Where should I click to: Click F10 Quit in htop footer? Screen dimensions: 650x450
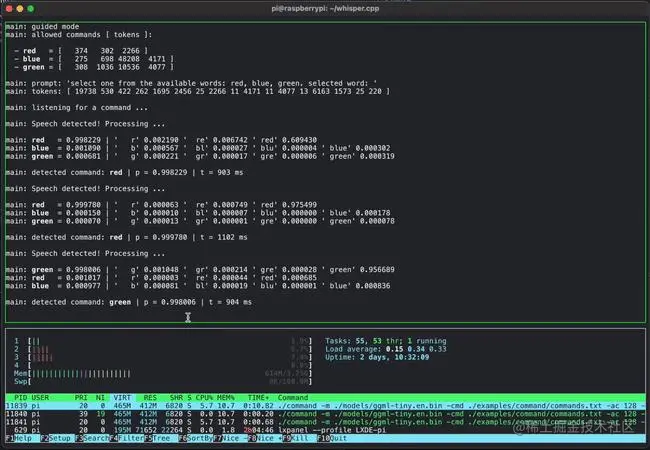click(332, 438)
